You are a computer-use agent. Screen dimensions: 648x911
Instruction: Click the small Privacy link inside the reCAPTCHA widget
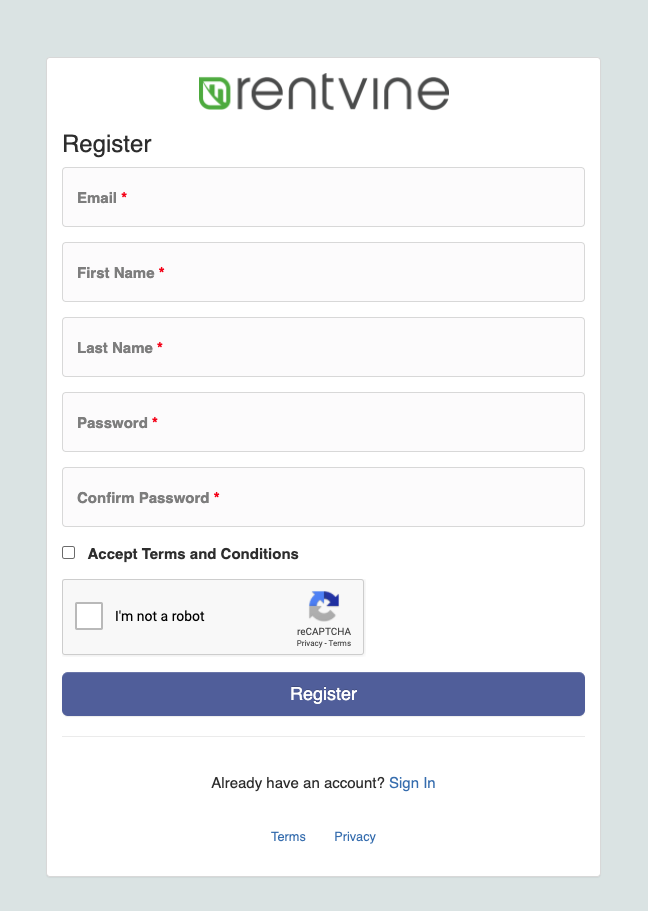click(x=309, y=644)
